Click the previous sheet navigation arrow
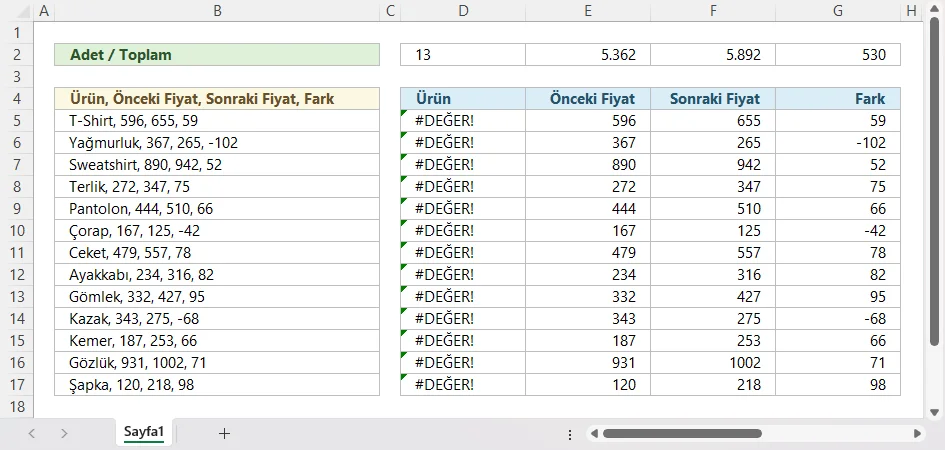 32,433
